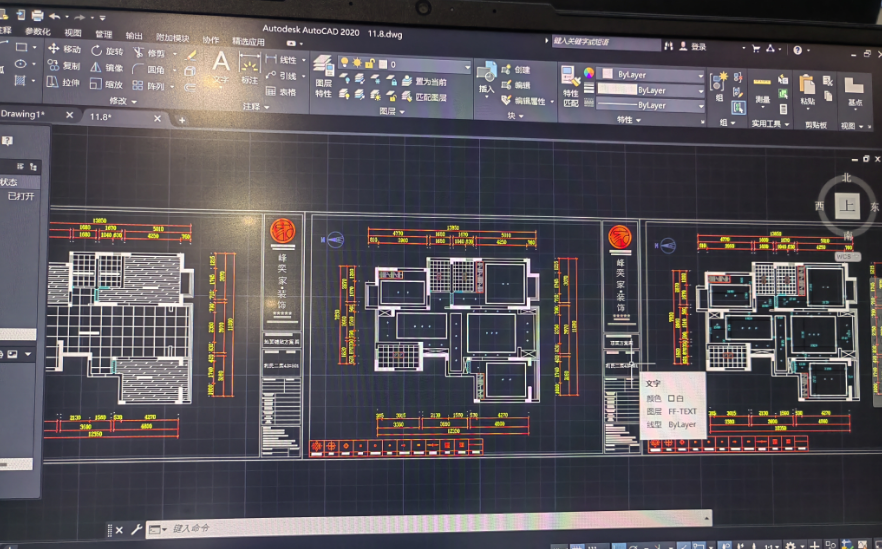Toggle the layer on/off lightbulb icon
This screenshot has width=882, height=549.
[344, 63]
